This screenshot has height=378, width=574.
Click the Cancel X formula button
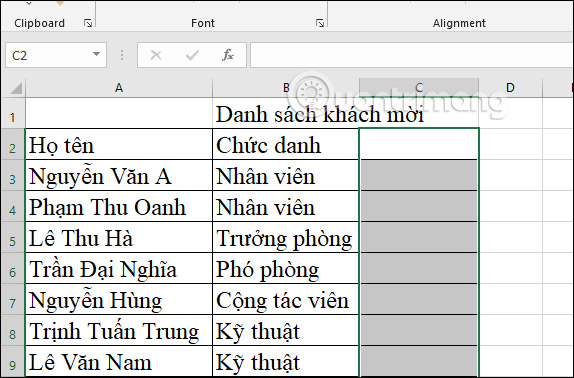tap(156, 55)
